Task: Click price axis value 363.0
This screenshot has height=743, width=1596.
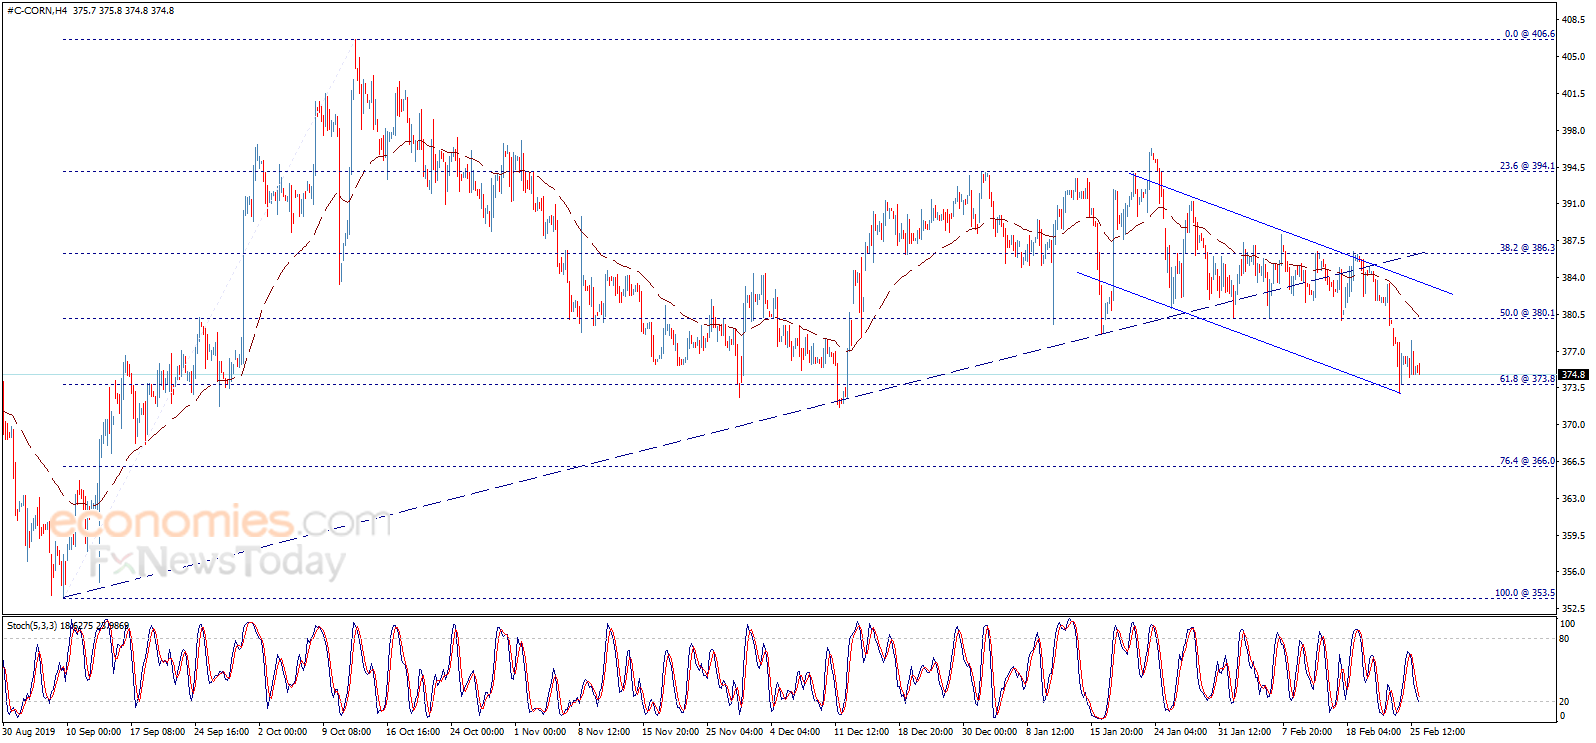Action: point(1574,499)
